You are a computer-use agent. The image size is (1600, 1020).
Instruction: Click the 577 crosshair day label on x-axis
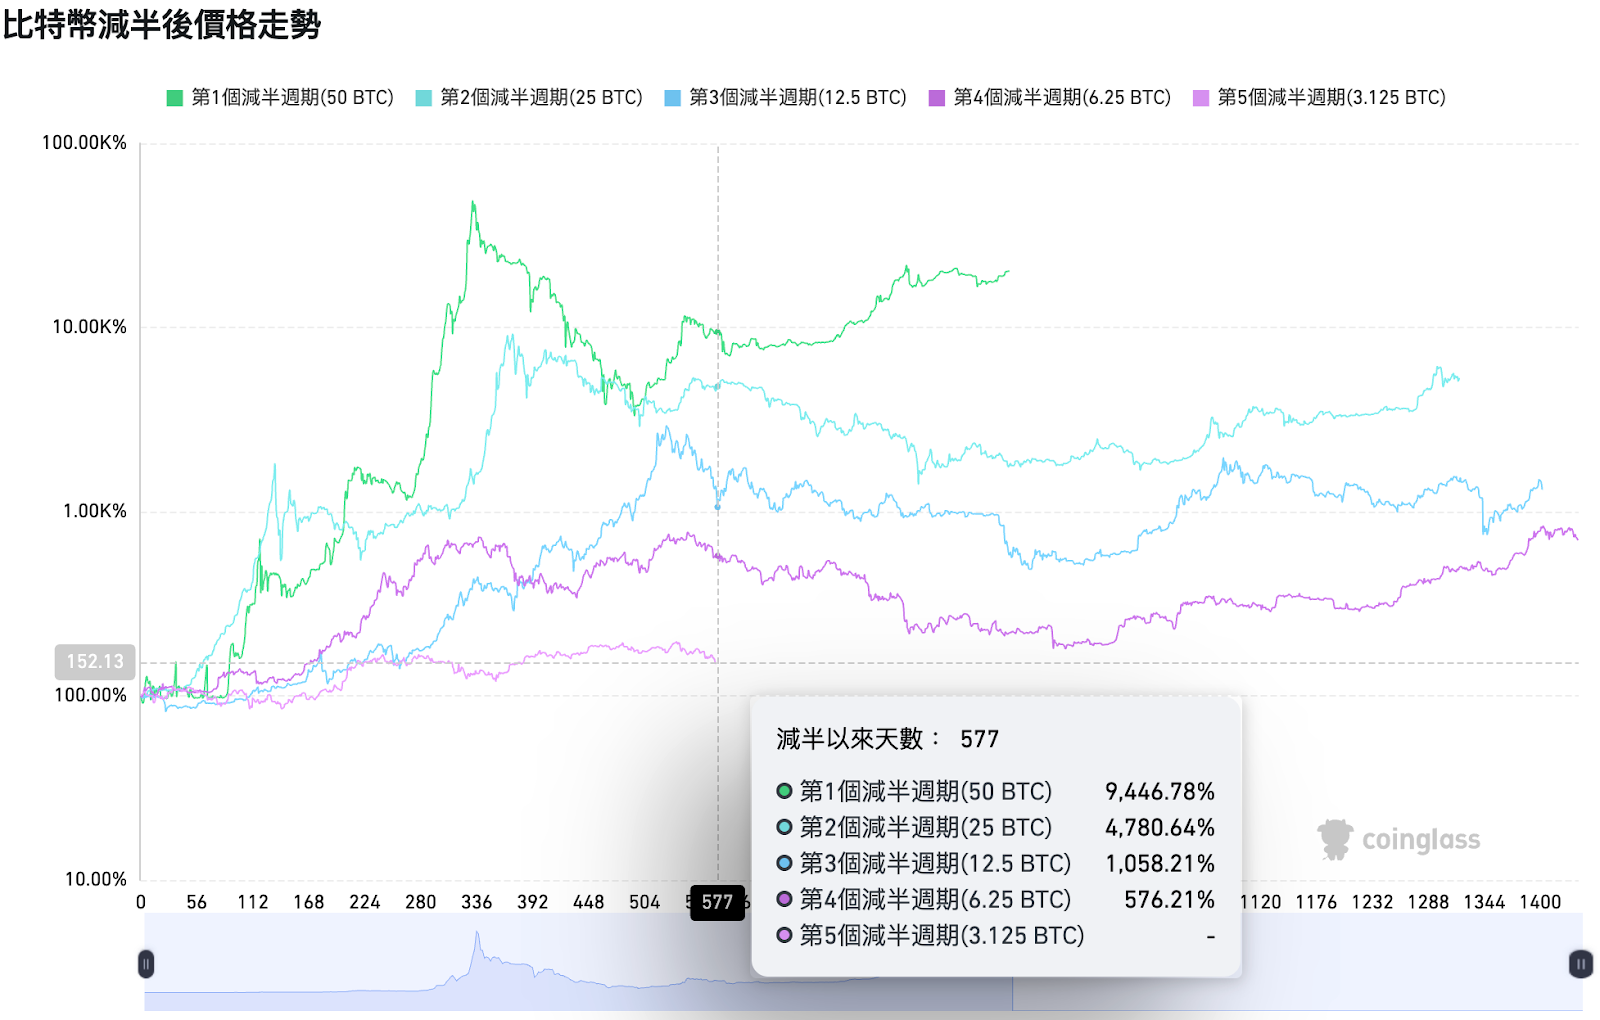click(x=717, y=902)
